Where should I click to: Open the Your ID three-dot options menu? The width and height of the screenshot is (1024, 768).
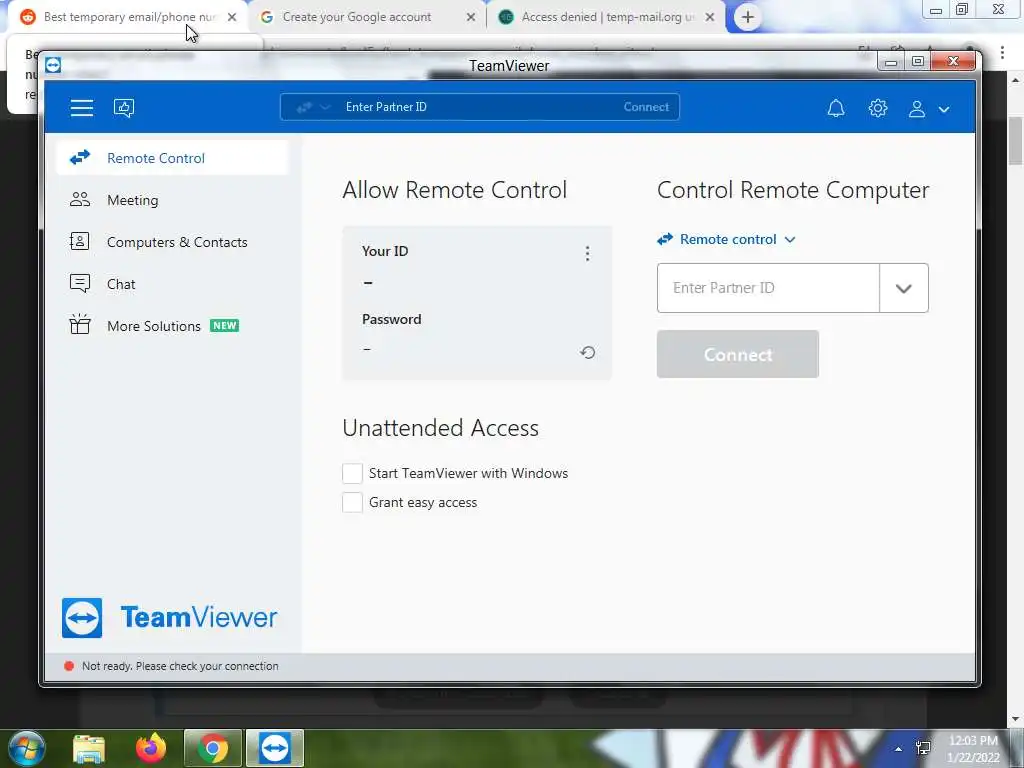[587, 253]
